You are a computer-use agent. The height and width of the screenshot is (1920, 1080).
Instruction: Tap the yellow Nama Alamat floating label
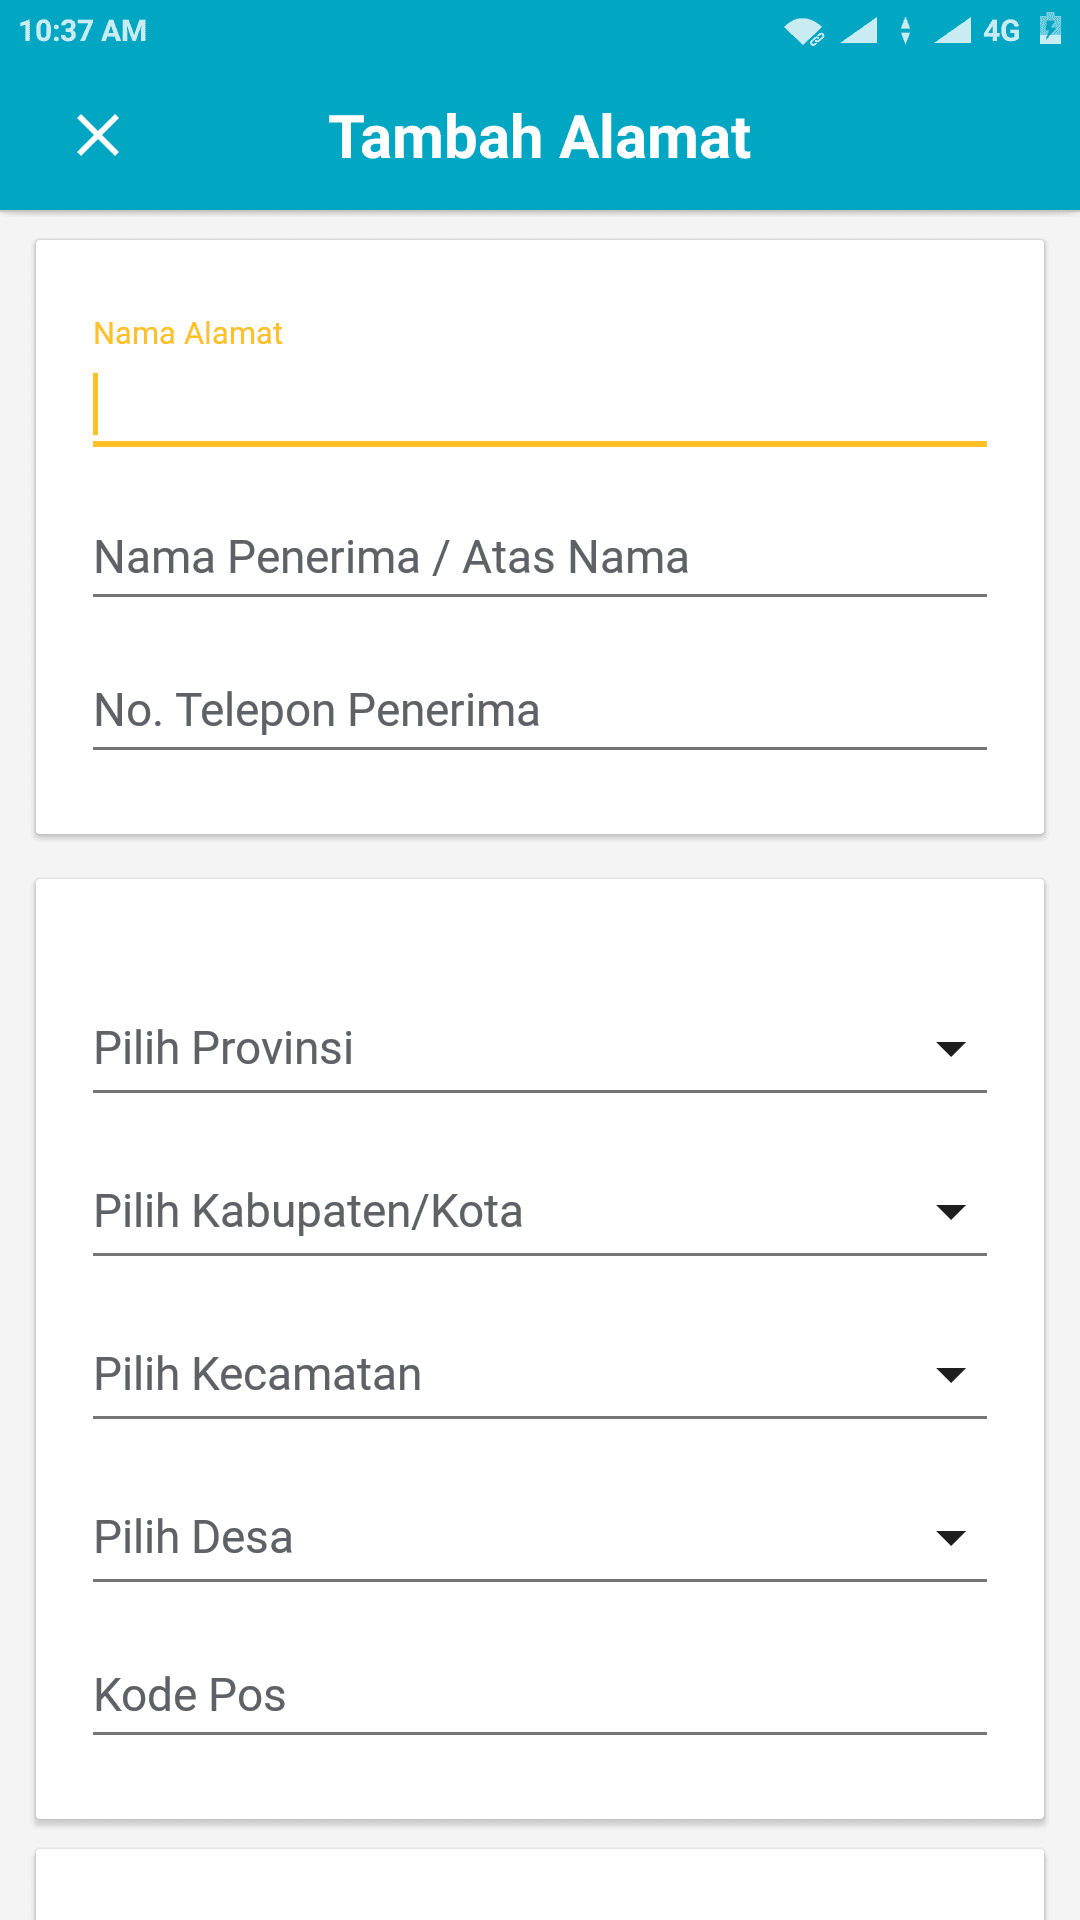coord(188,333)
